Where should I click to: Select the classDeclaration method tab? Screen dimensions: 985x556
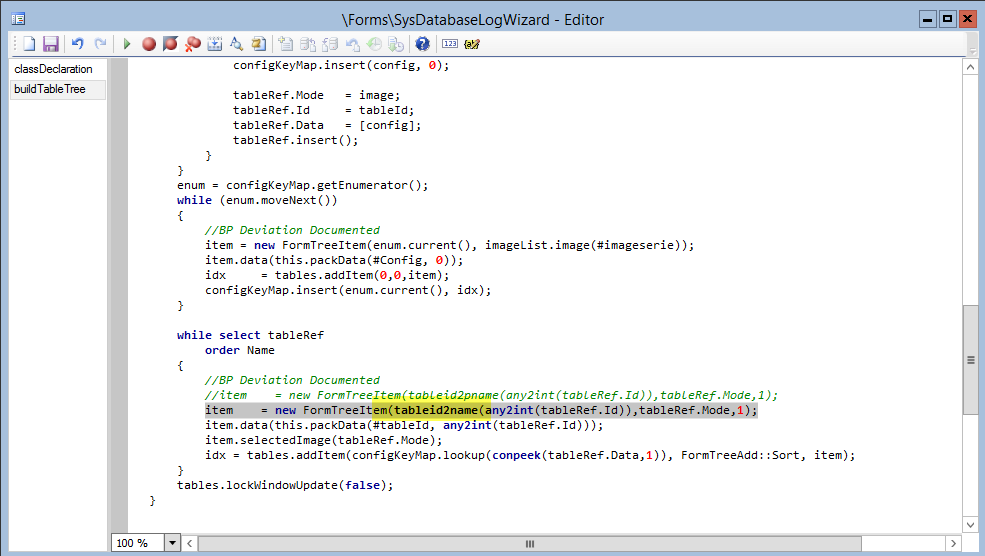pyautogui.click(x=54, y=69)
